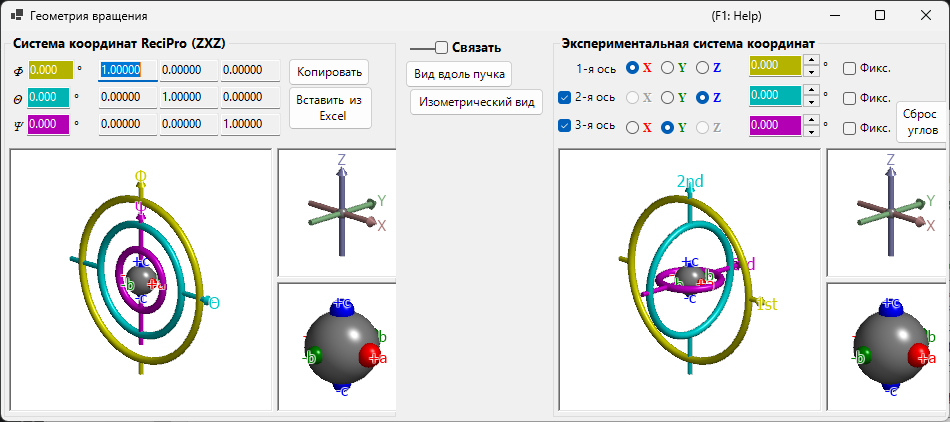This screenshot has width=950, height=422.
Task: Decrease 3rd axis angle with down arrow
Action: click(811, 130)
